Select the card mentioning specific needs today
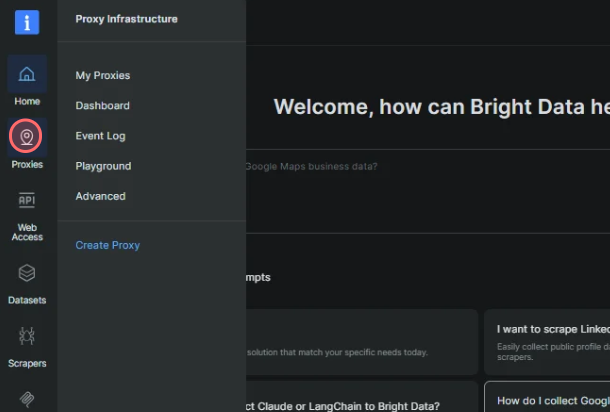This screenshot has width=610, height=412. [x=362, y=342]
